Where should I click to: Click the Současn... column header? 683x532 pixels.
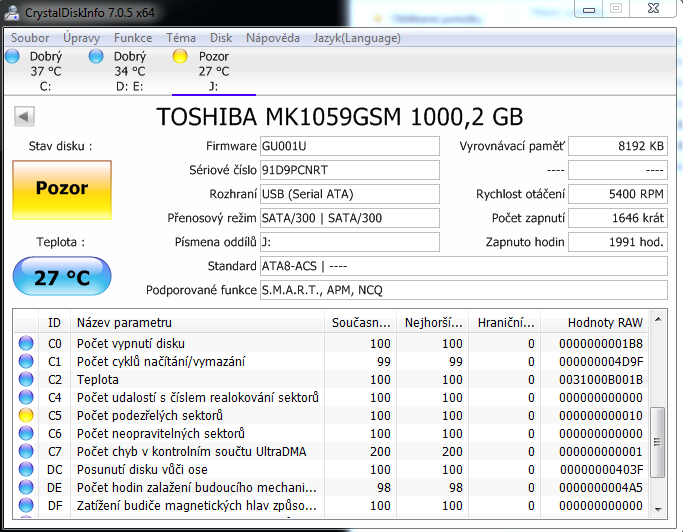(360, 322)
